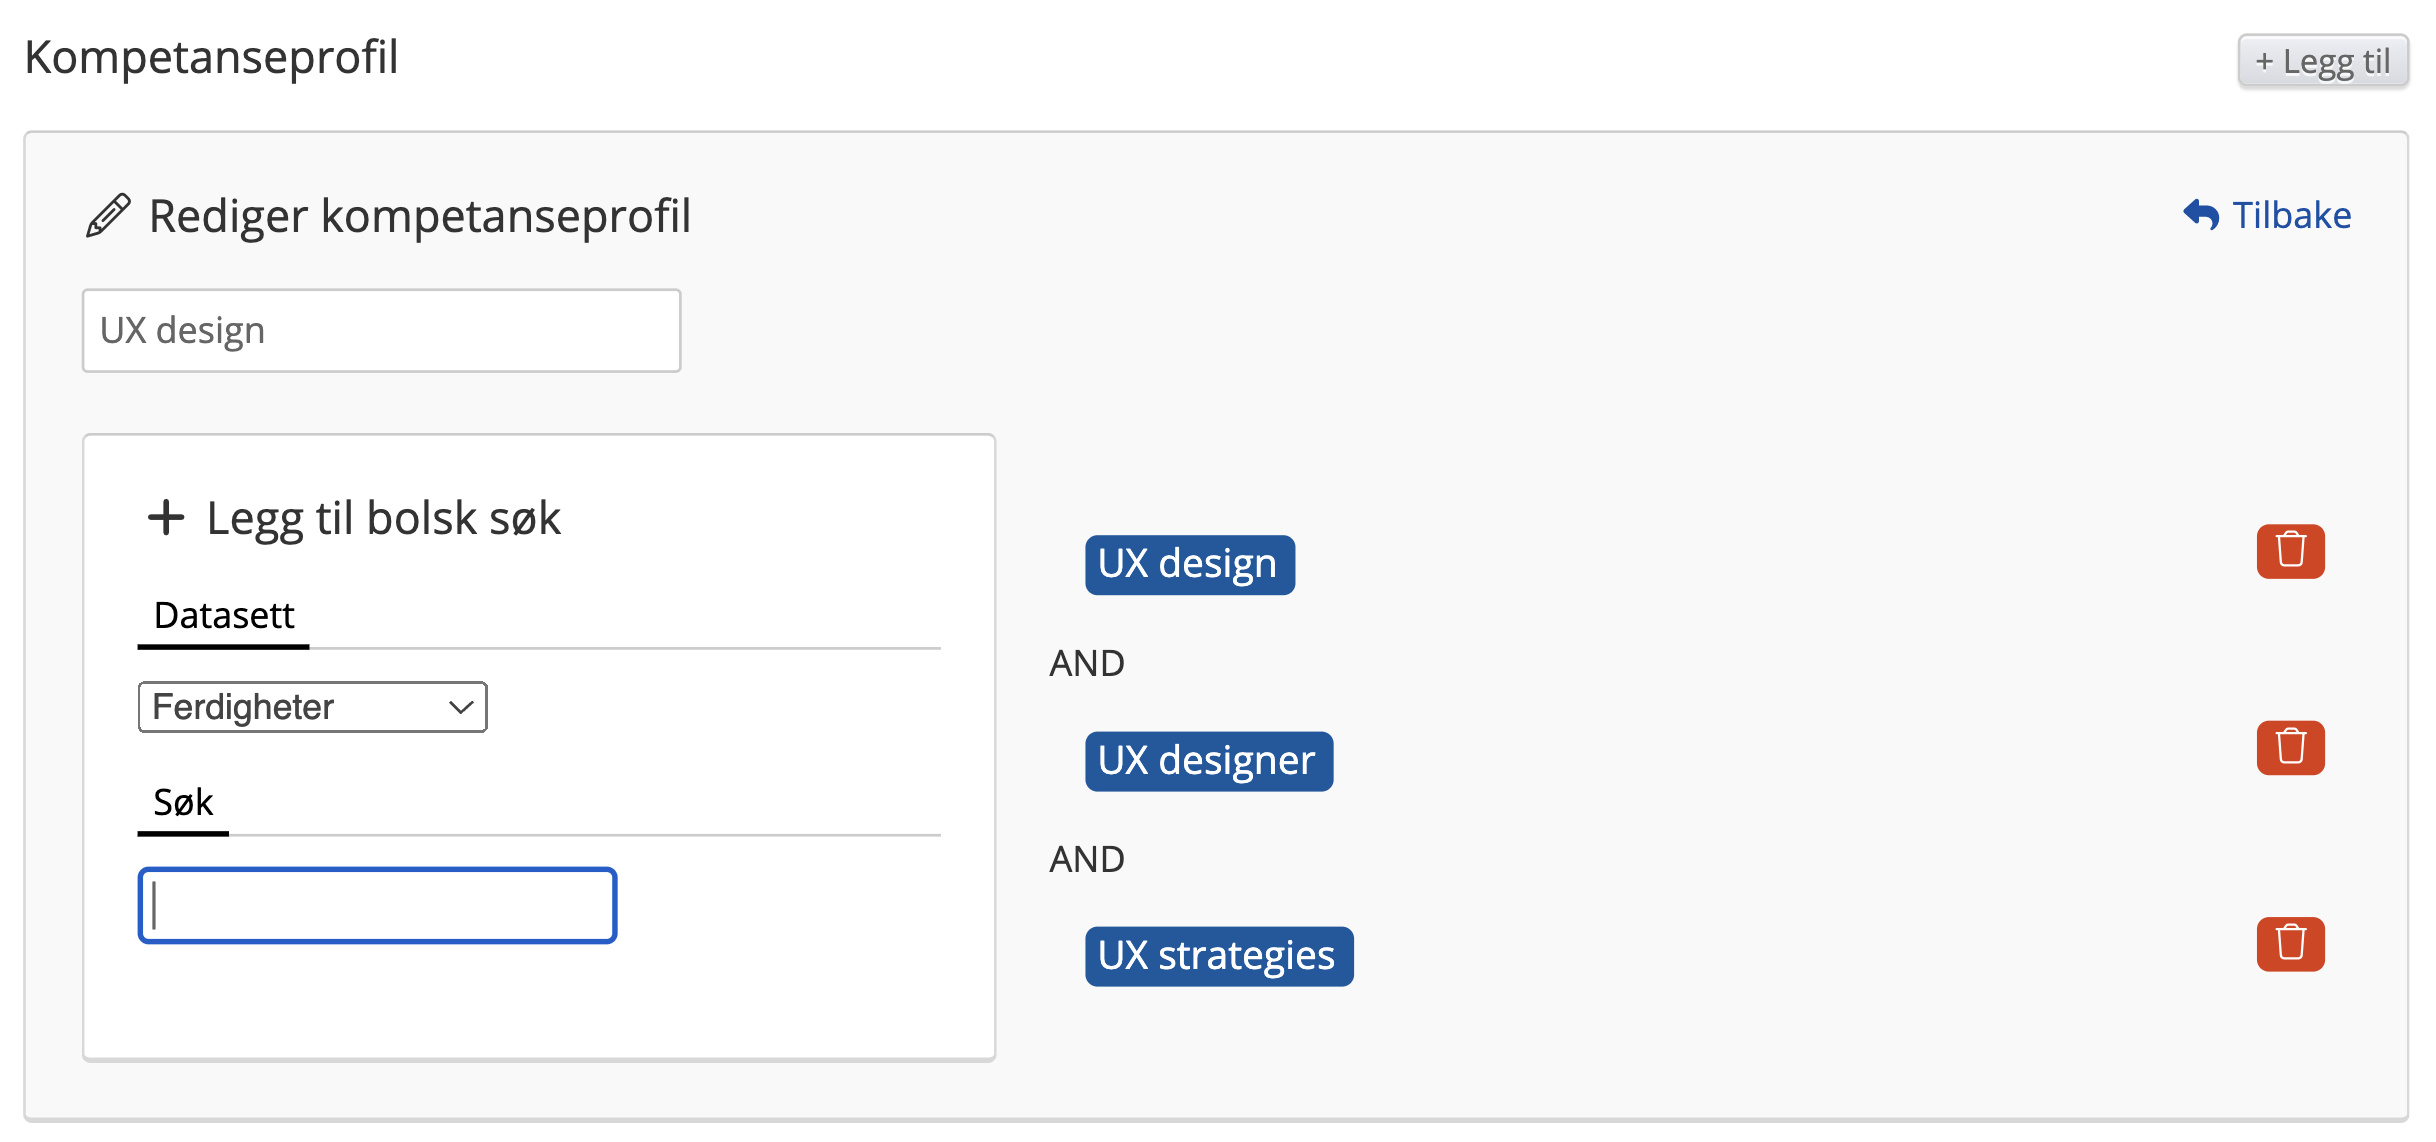
Task: Click the Legg til bolsk søk heading text
Action: 384,518
